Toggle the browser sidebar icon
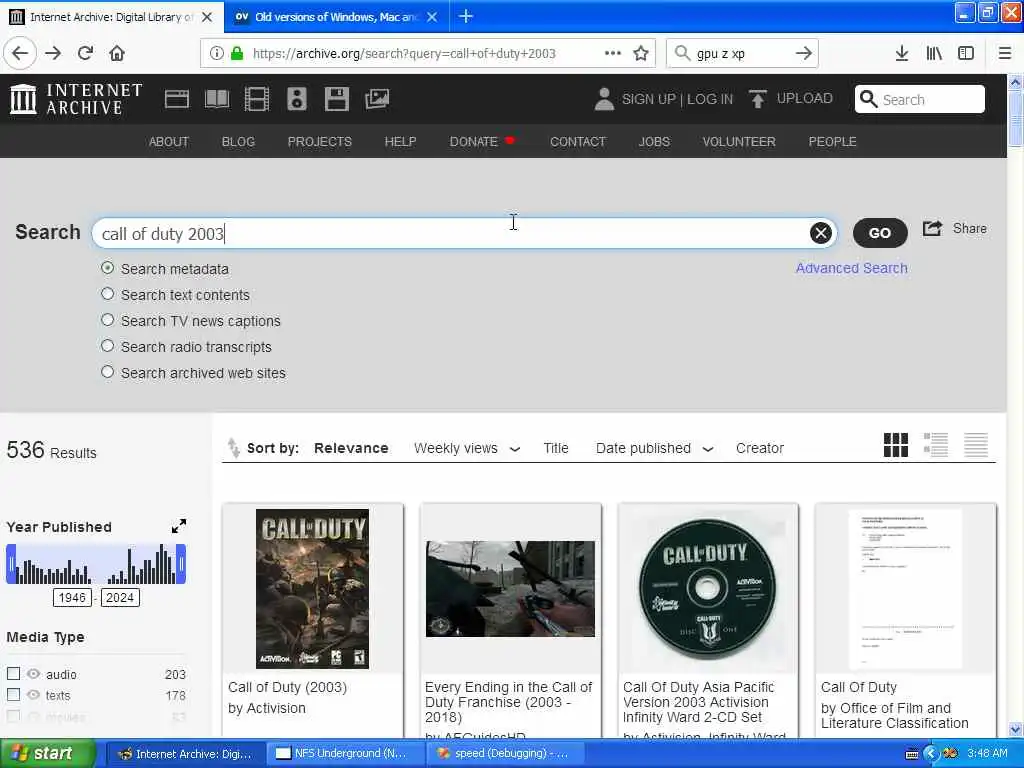This screenshot has height=768, width=1024. [x=966, y=54]
